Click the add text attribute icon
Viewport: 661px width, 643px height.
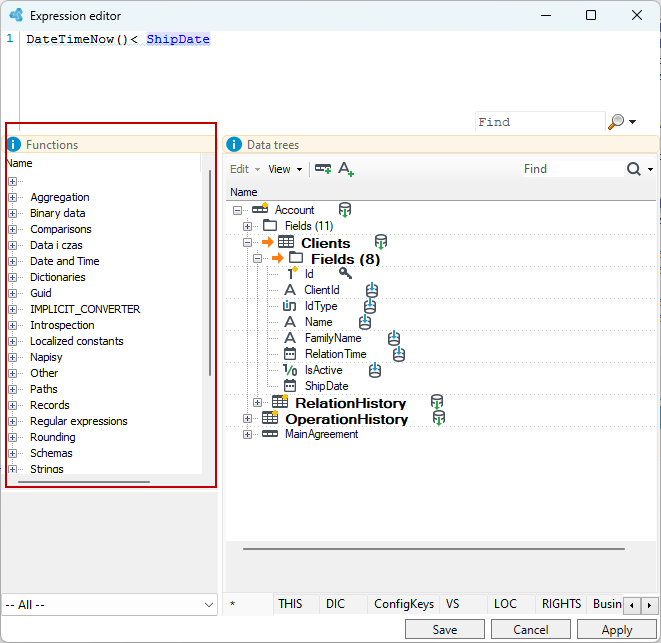[346, 169]
